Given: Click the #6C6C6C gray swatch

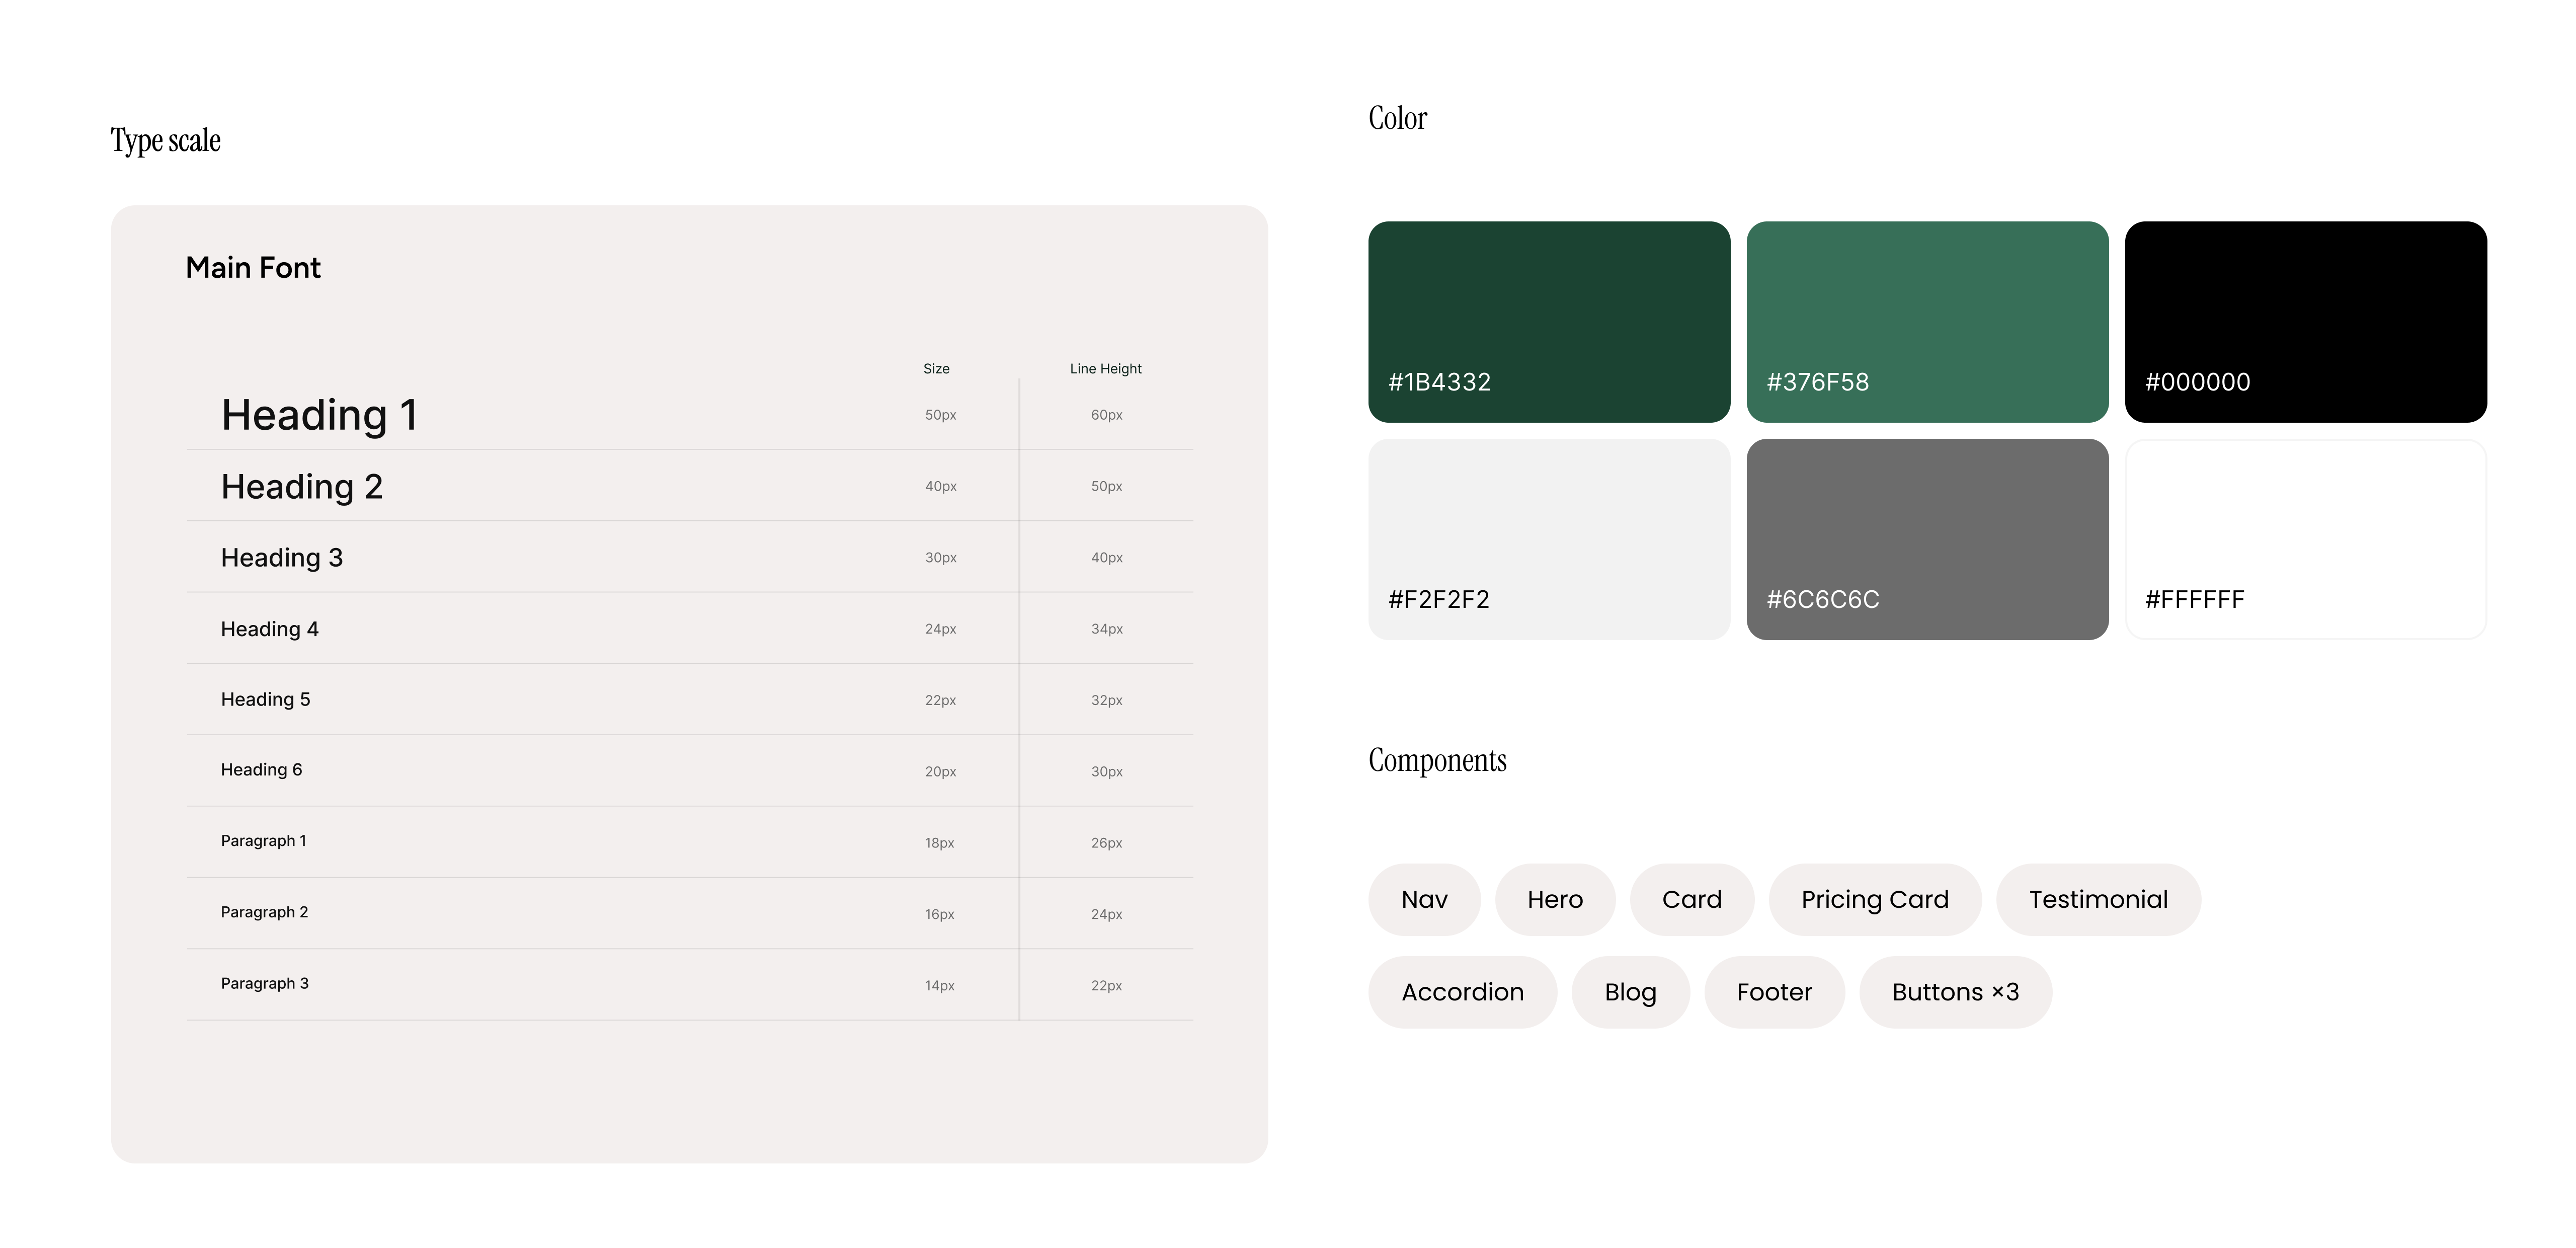Looking at the screenshot, I should [x=1927, y=539].
